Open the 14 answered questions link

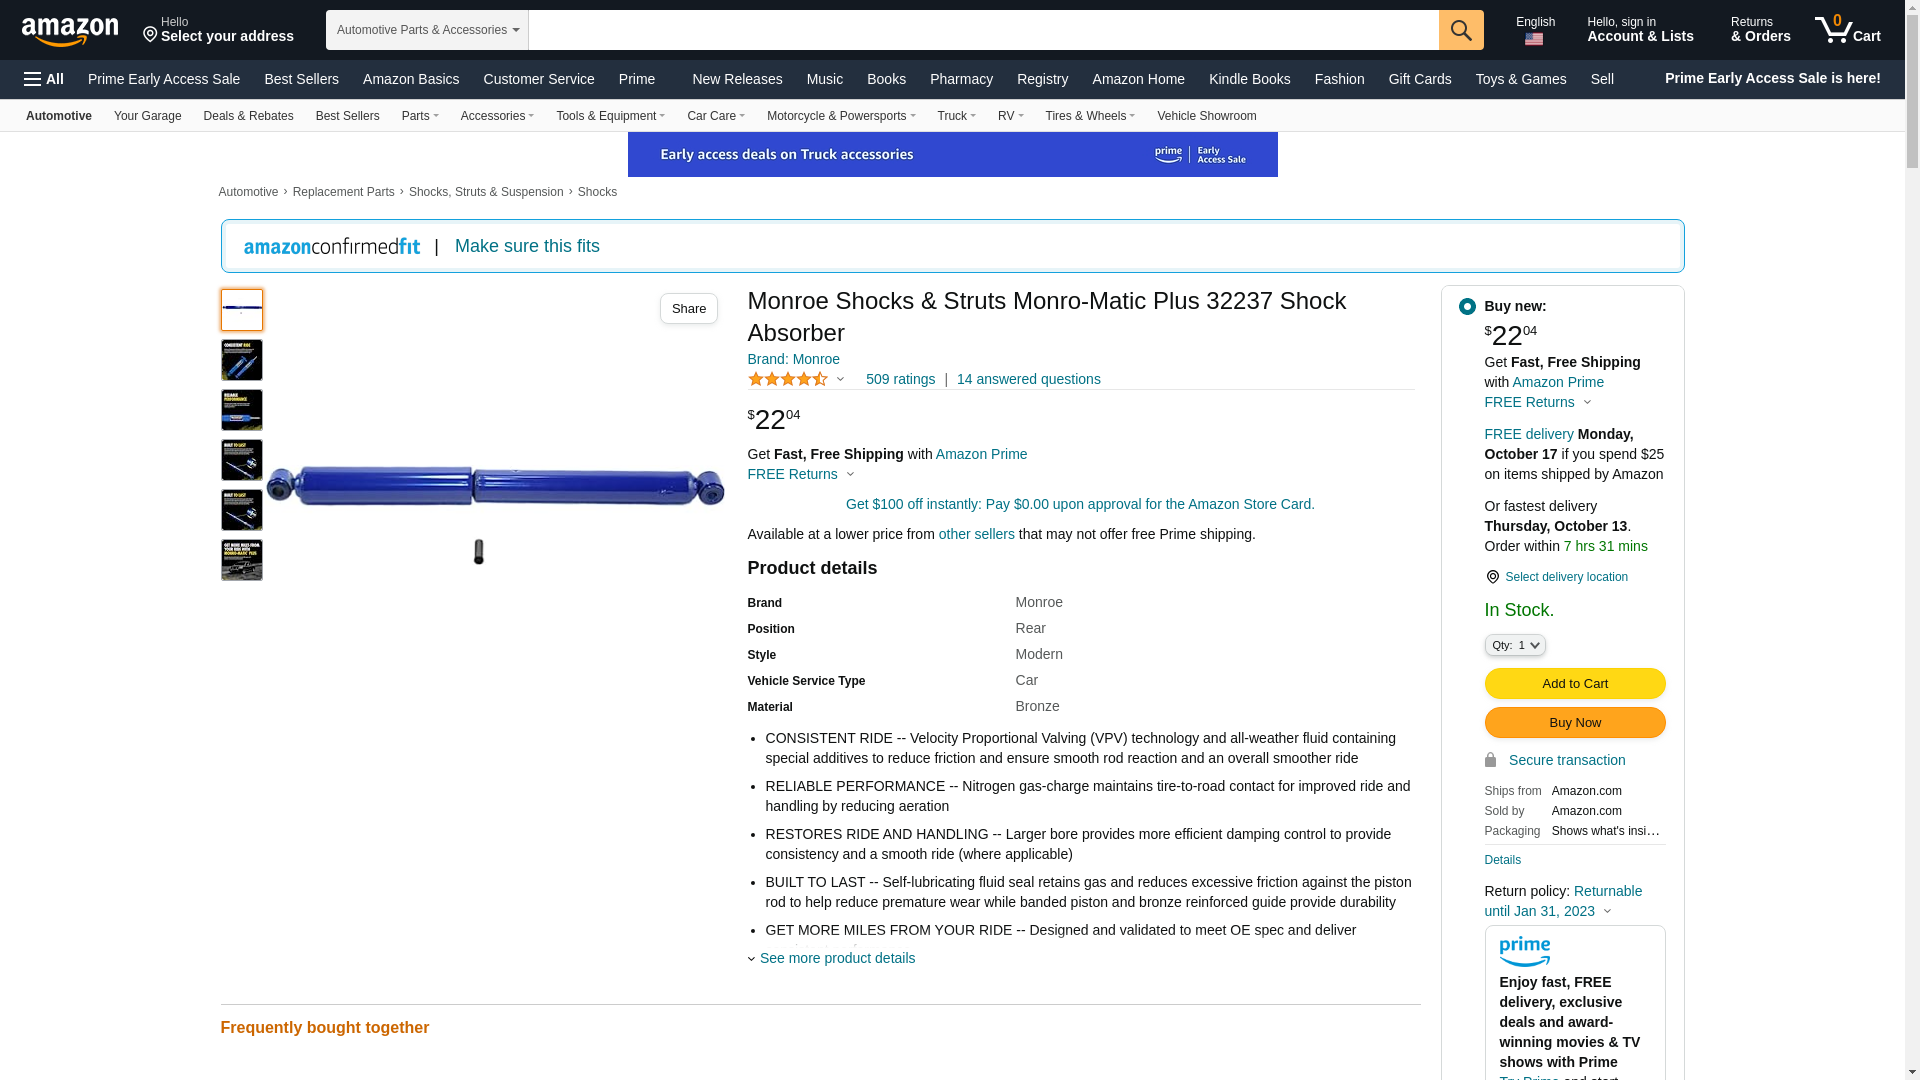(1028, 379)
